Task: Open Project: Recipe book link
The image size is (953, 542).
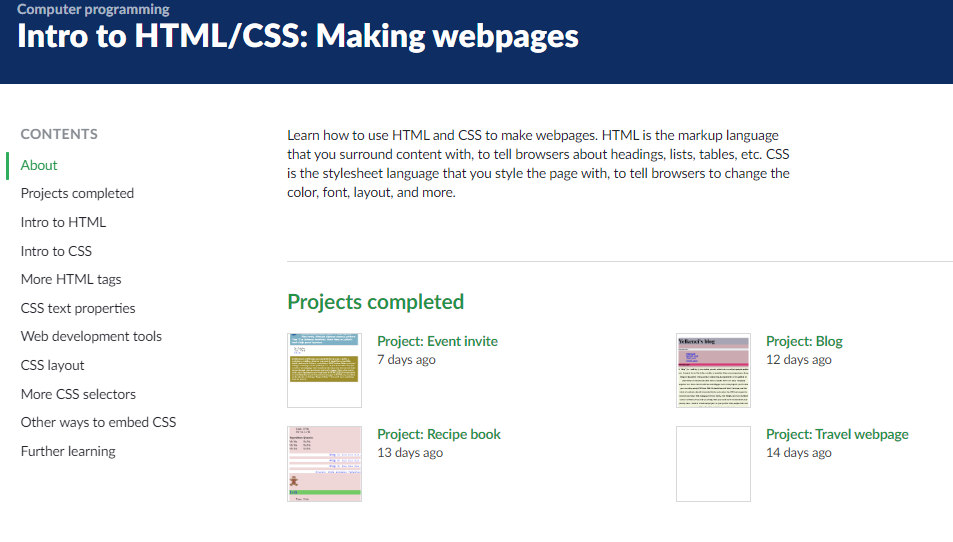Action: 439,434
